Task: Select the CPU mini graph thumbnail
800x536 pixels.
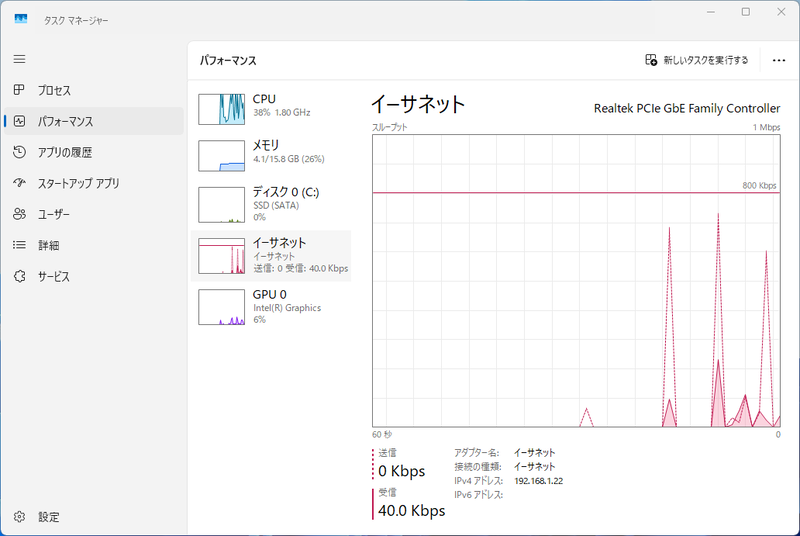Action: [x=221, y=109]
